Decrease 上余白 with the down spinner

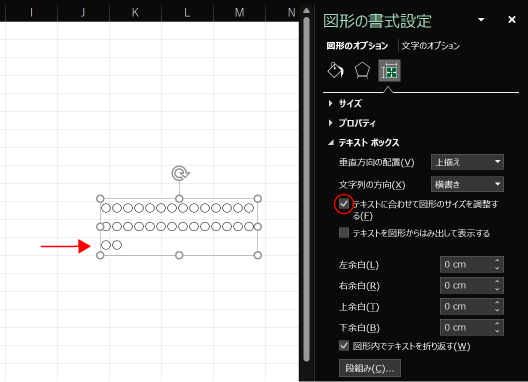[497, 310]
